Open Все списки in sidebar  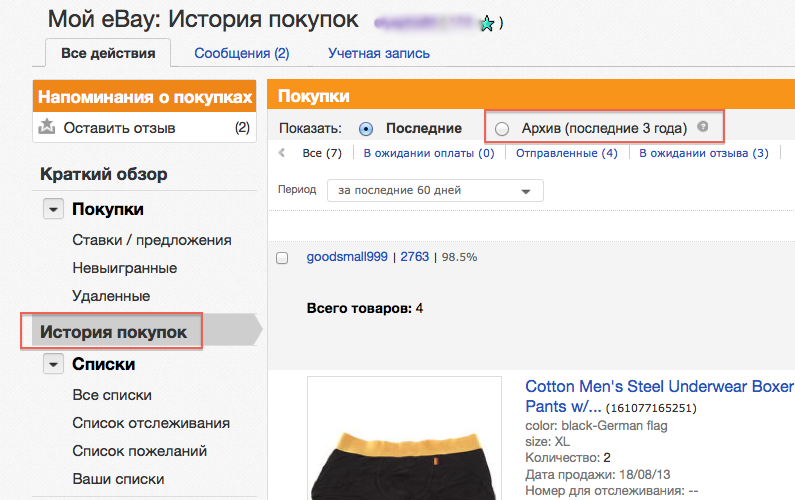112,395
